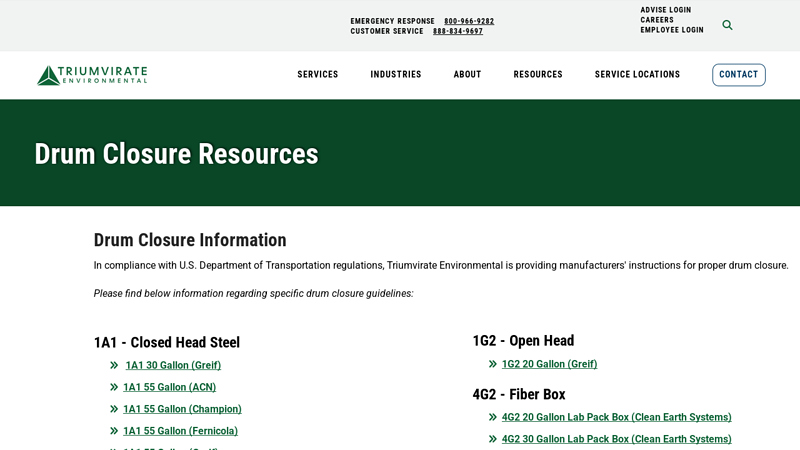Image resolution: width=800 pixels, height=450 pixels.
Task: Click the 4G2 - Fiber Box heading
Action: [519, 394]
